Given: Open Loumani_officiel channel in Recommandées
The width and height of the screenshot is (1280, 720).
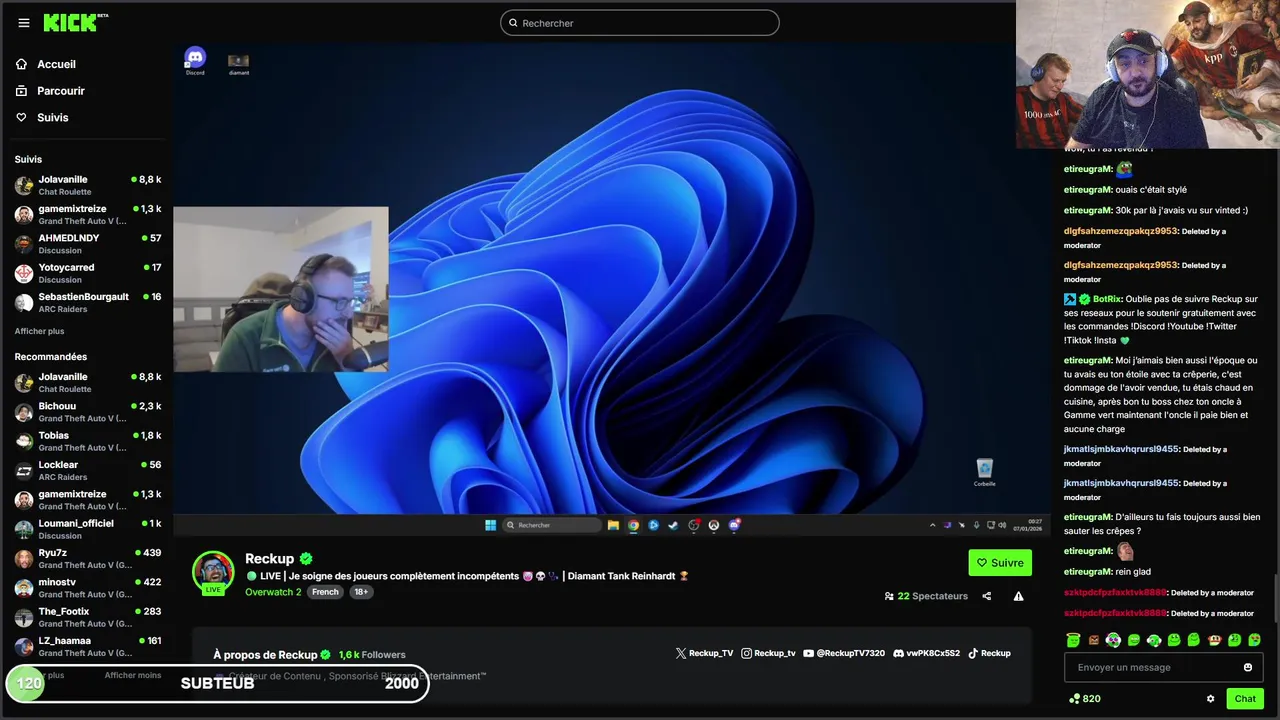Looking at the screenshot, I should 88,529.
